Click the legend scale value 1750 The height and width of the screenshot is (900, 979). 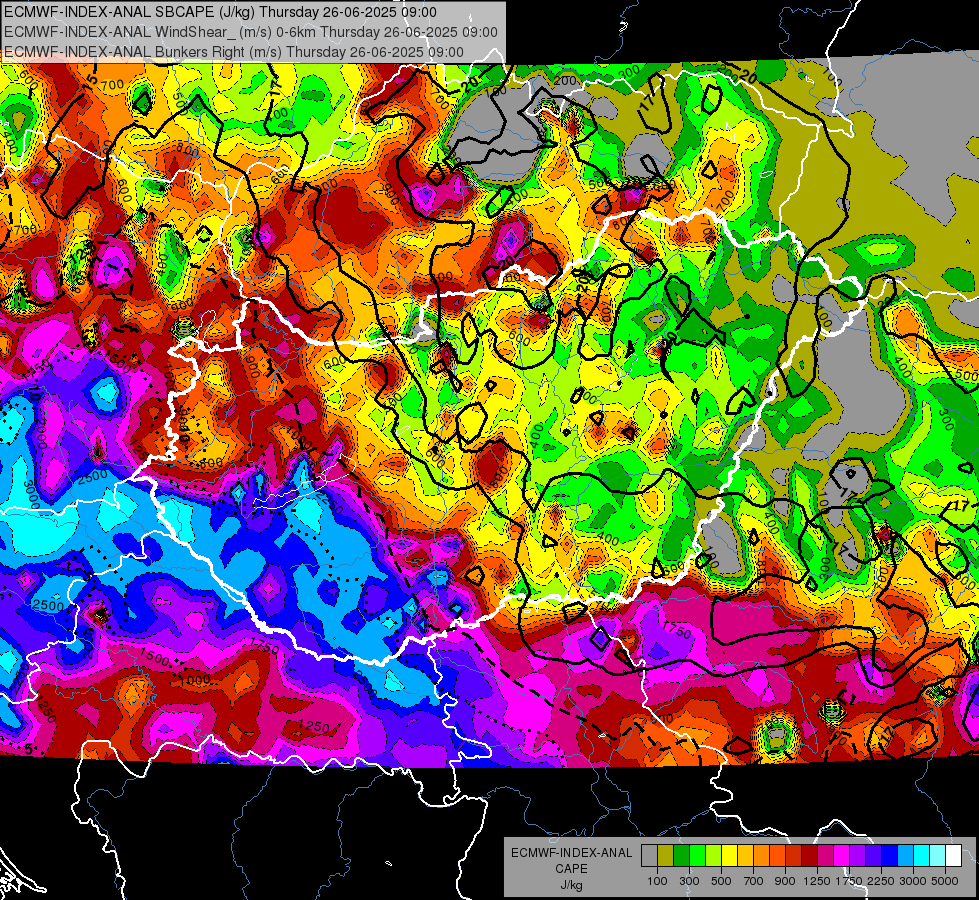(849, 881)
